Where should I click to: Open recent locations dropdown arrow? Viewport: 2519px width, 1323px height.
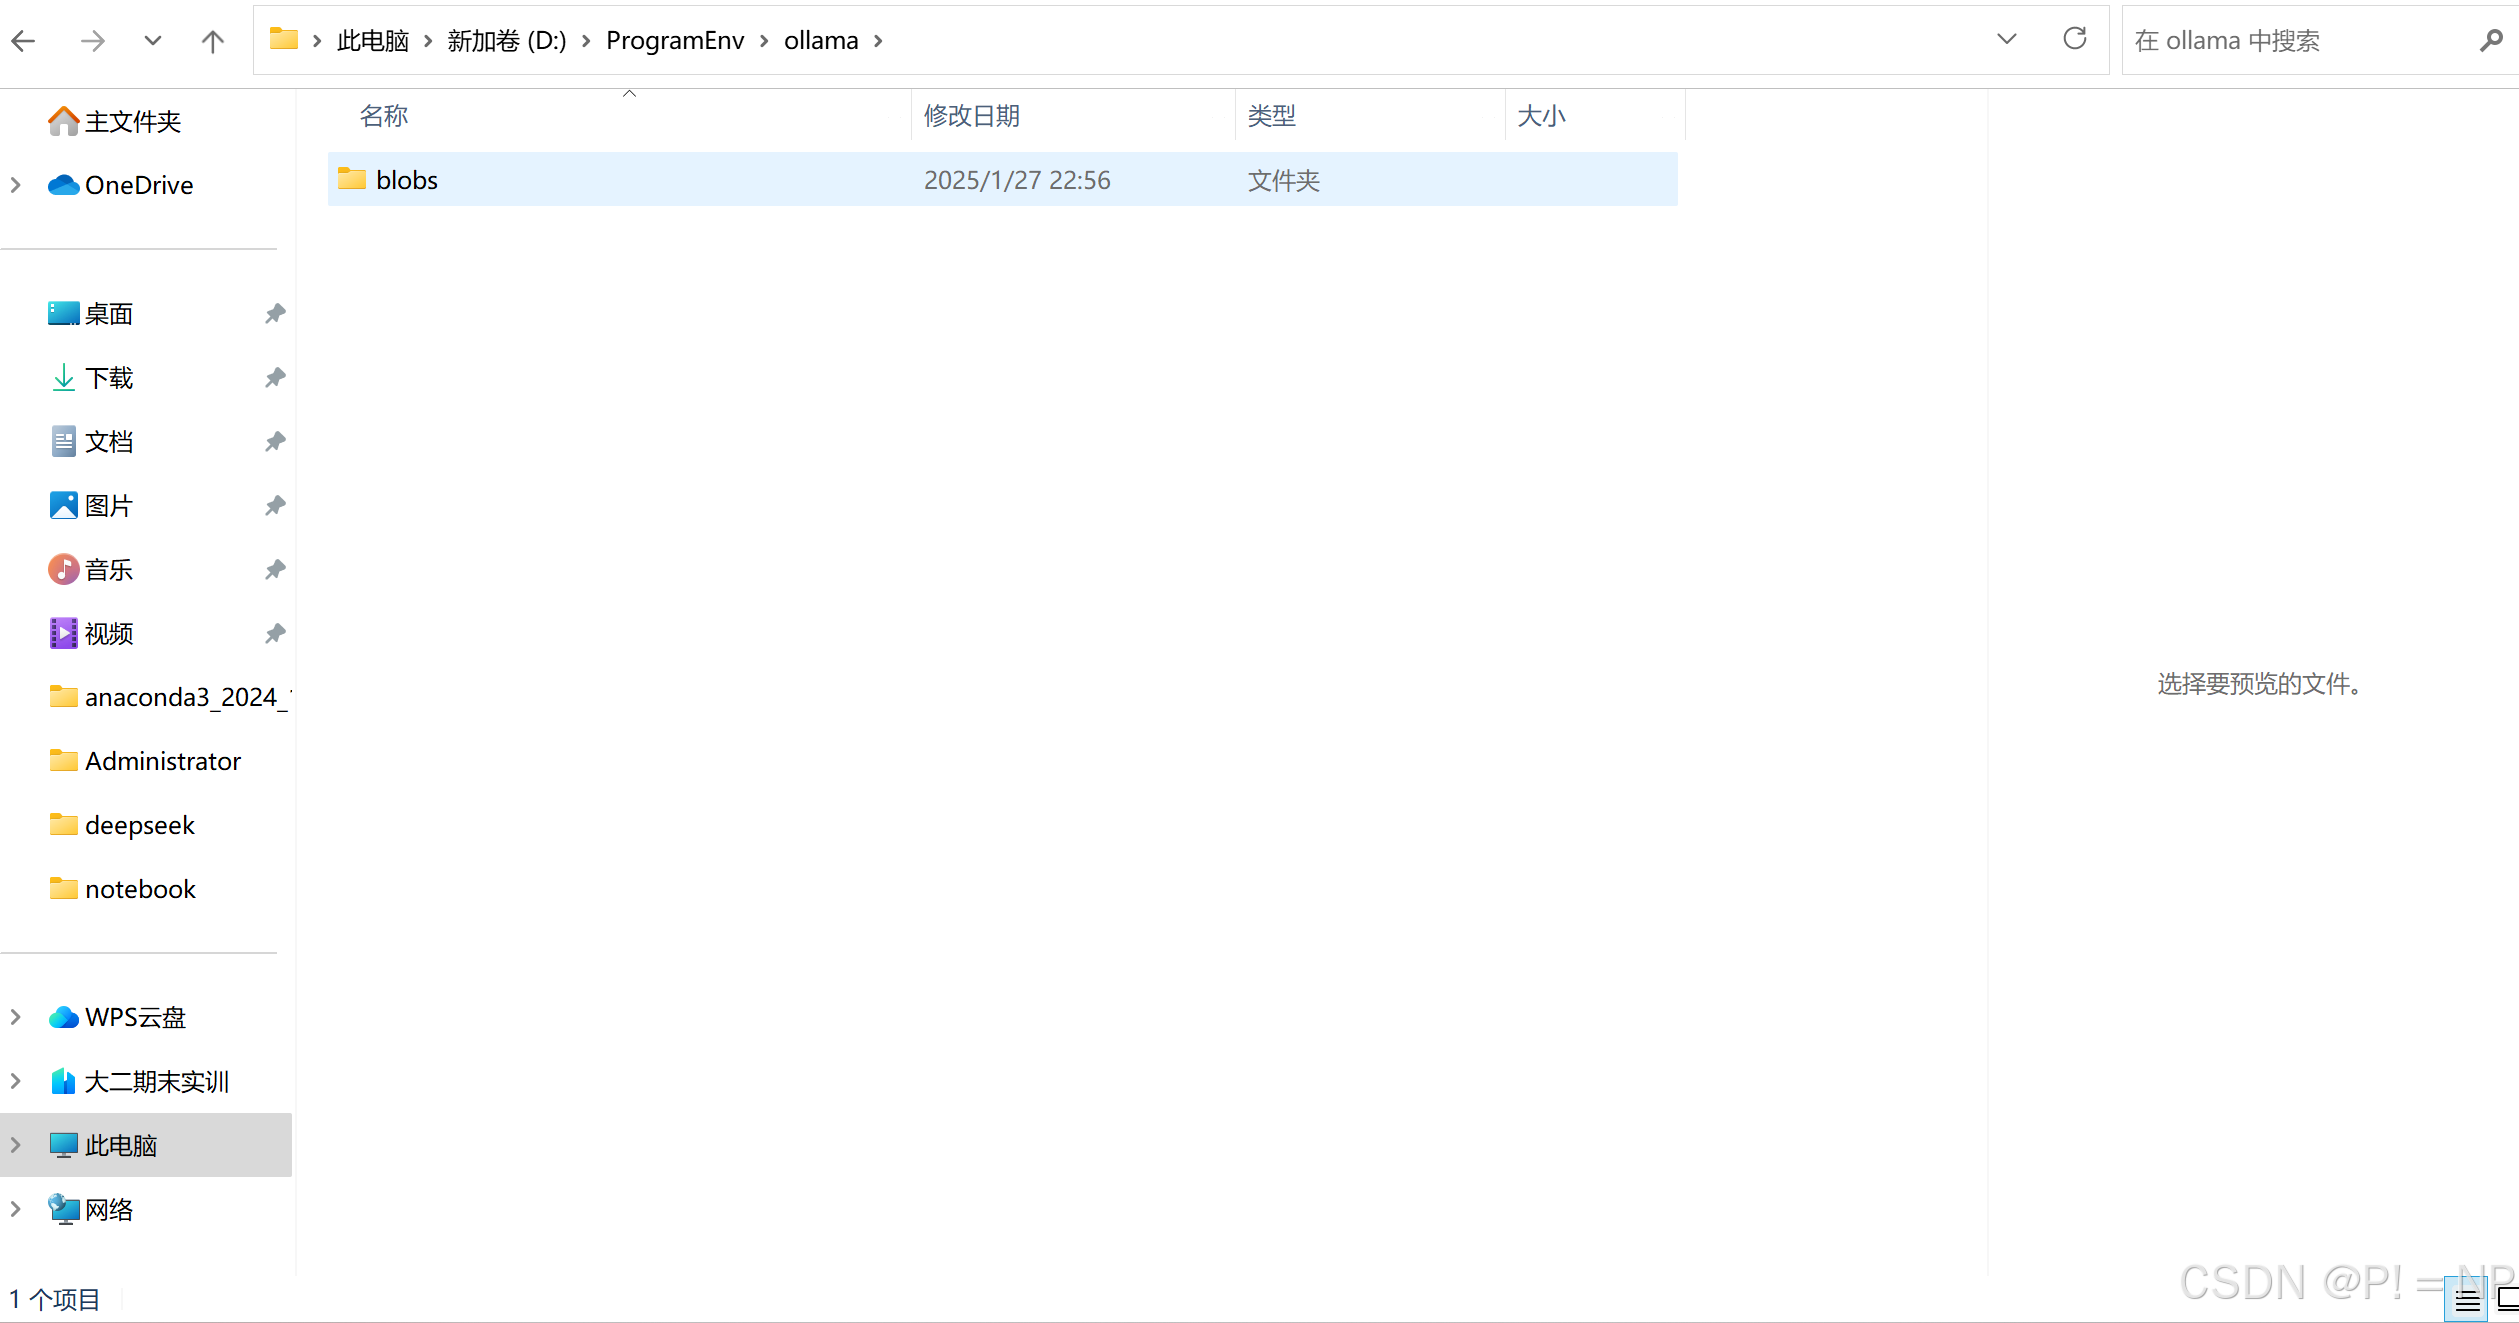[x=152, y=41]
